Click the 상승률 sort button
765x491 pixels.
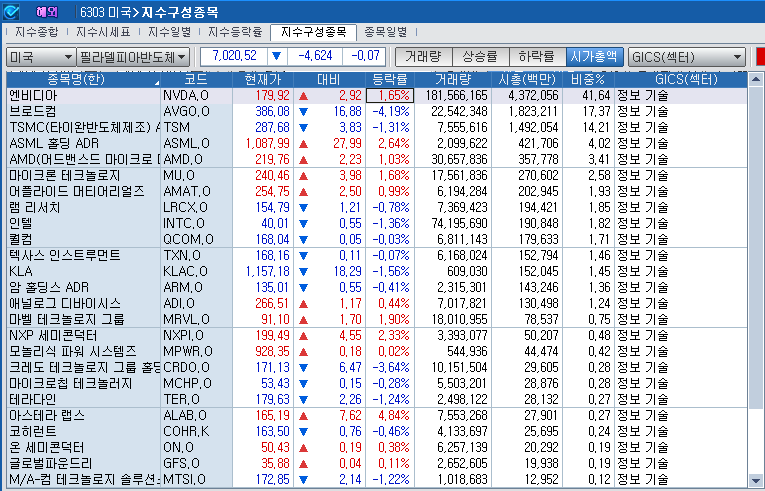[481, 57]
